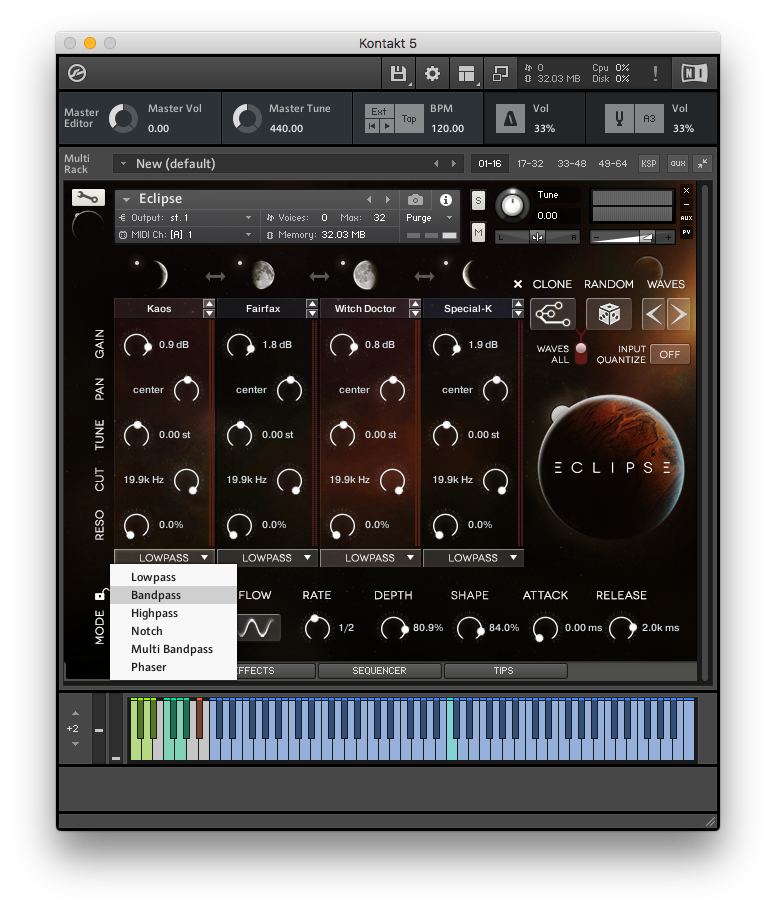Viewport: 776px width, 911px height.
Task: Click the third moon phase icon
Action: [365, 274]
